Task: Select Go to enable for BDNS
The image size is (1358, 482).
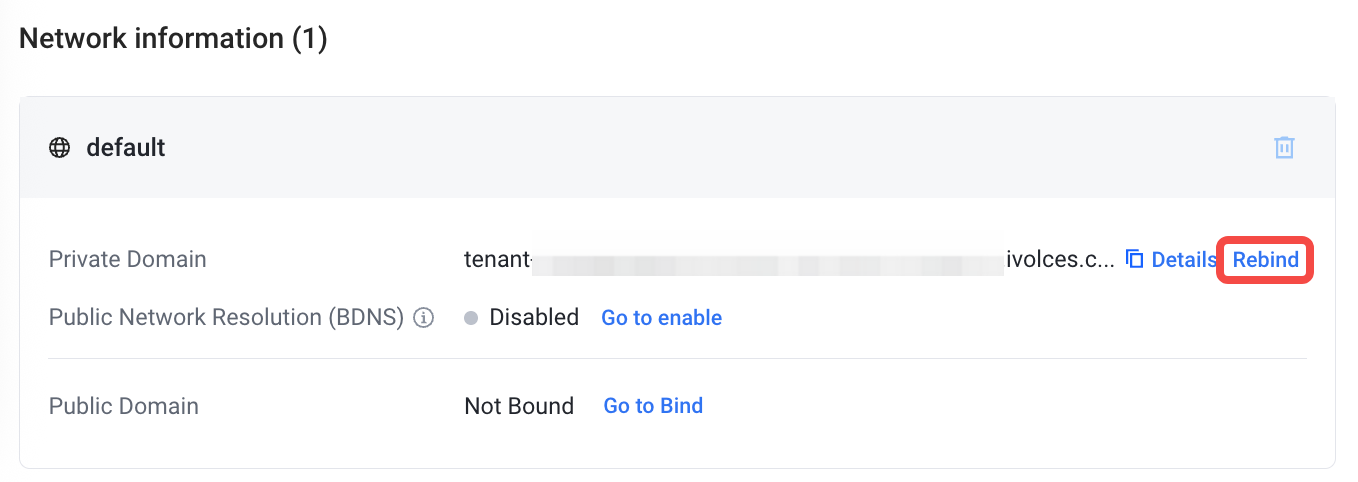Action: 661,318
